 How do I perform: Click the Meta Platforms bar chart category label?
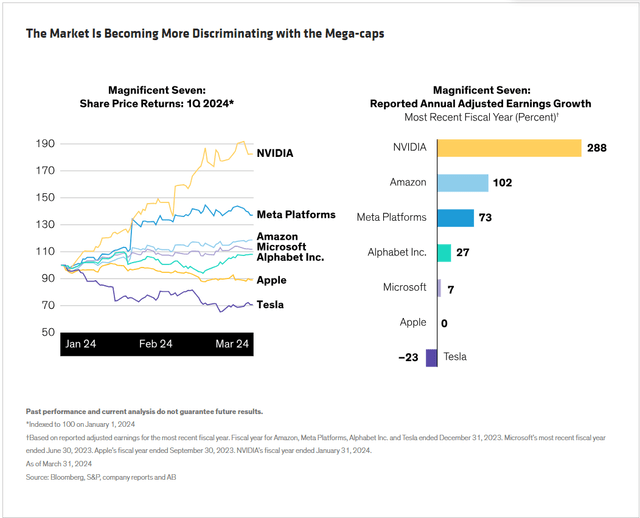[x=391, y=217]
